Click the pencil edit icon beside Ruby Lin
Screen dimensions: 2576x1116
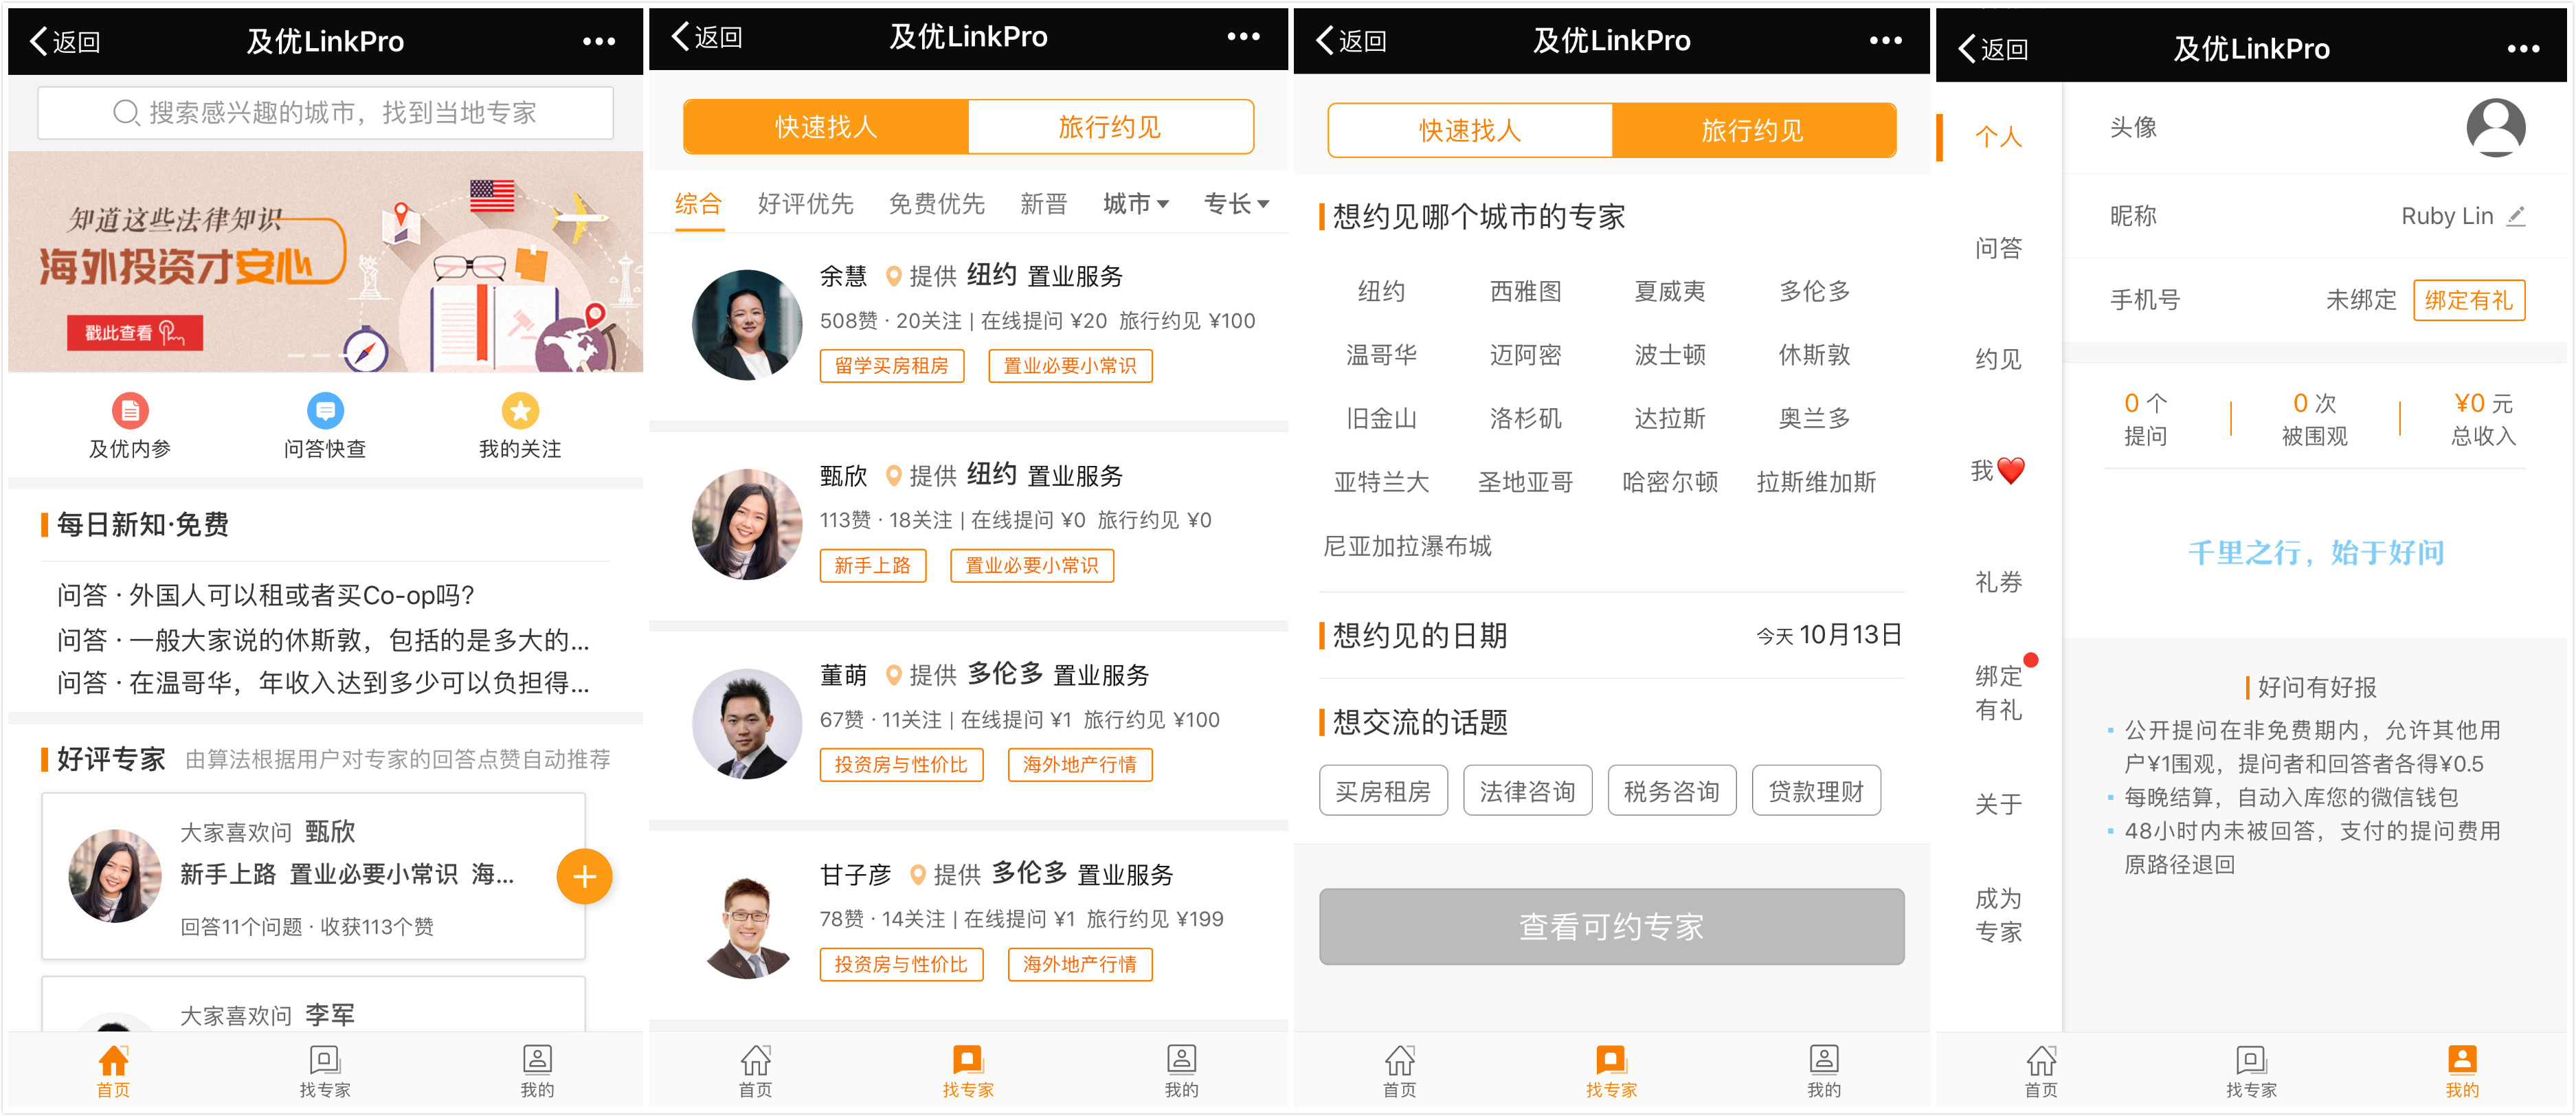(x=2516, y=216)
